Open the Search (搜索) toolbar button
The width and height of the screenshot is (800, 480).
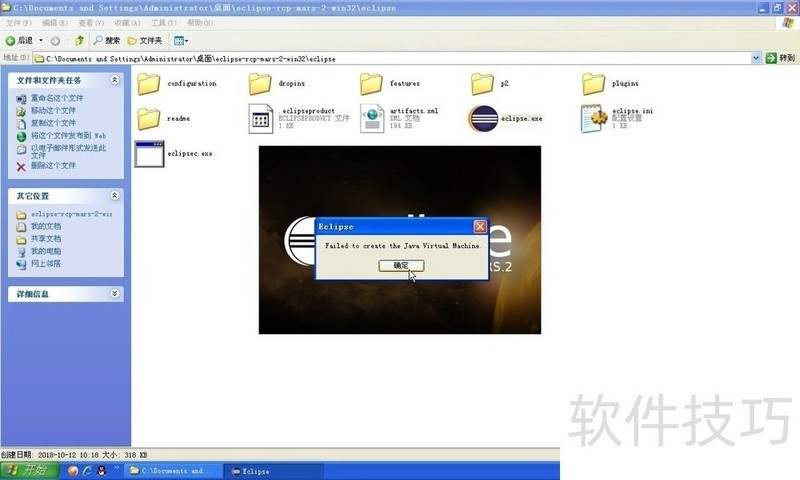tap(107, 40)
